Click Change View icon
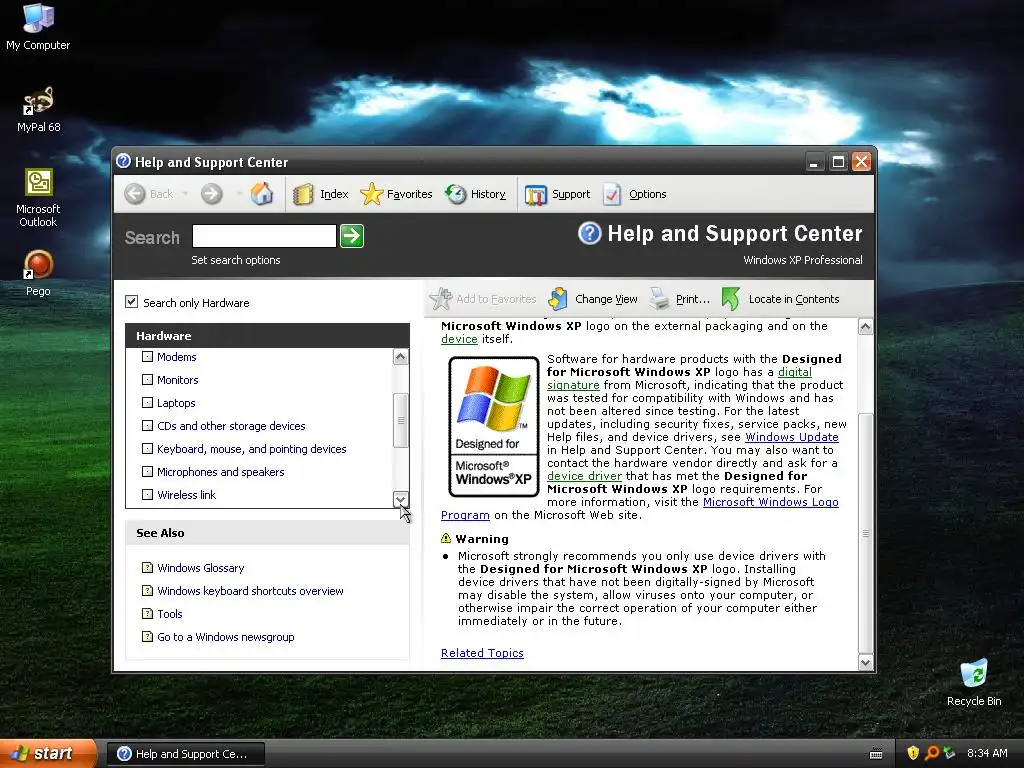 point(558,299)
